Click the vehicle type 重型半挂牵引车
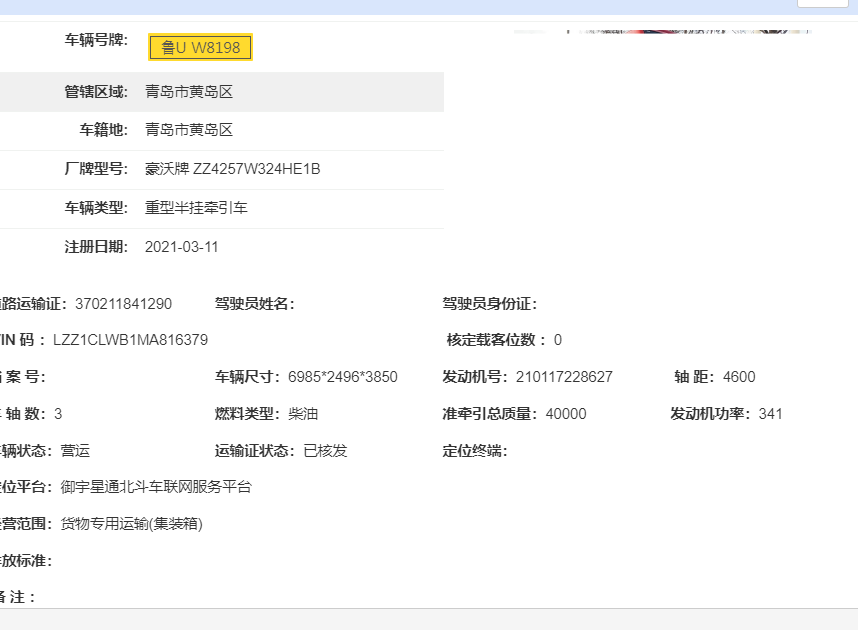 pos(196,208)
